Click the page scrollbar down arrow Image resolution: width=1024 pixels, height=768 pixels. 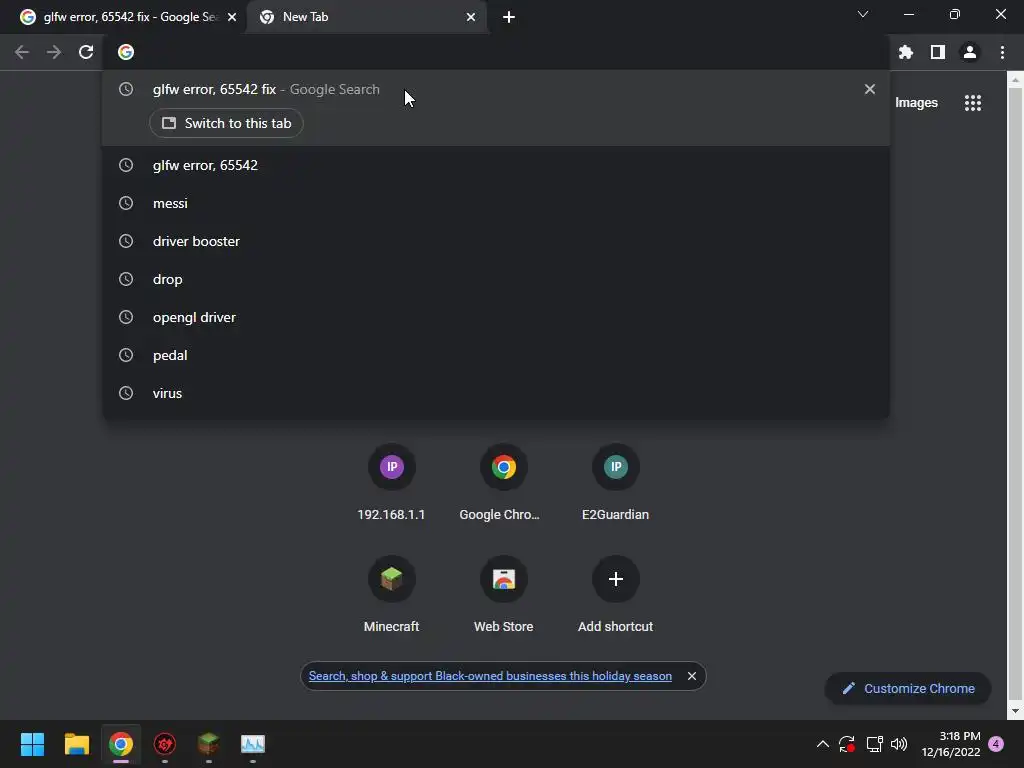(x=1015, y=711)
